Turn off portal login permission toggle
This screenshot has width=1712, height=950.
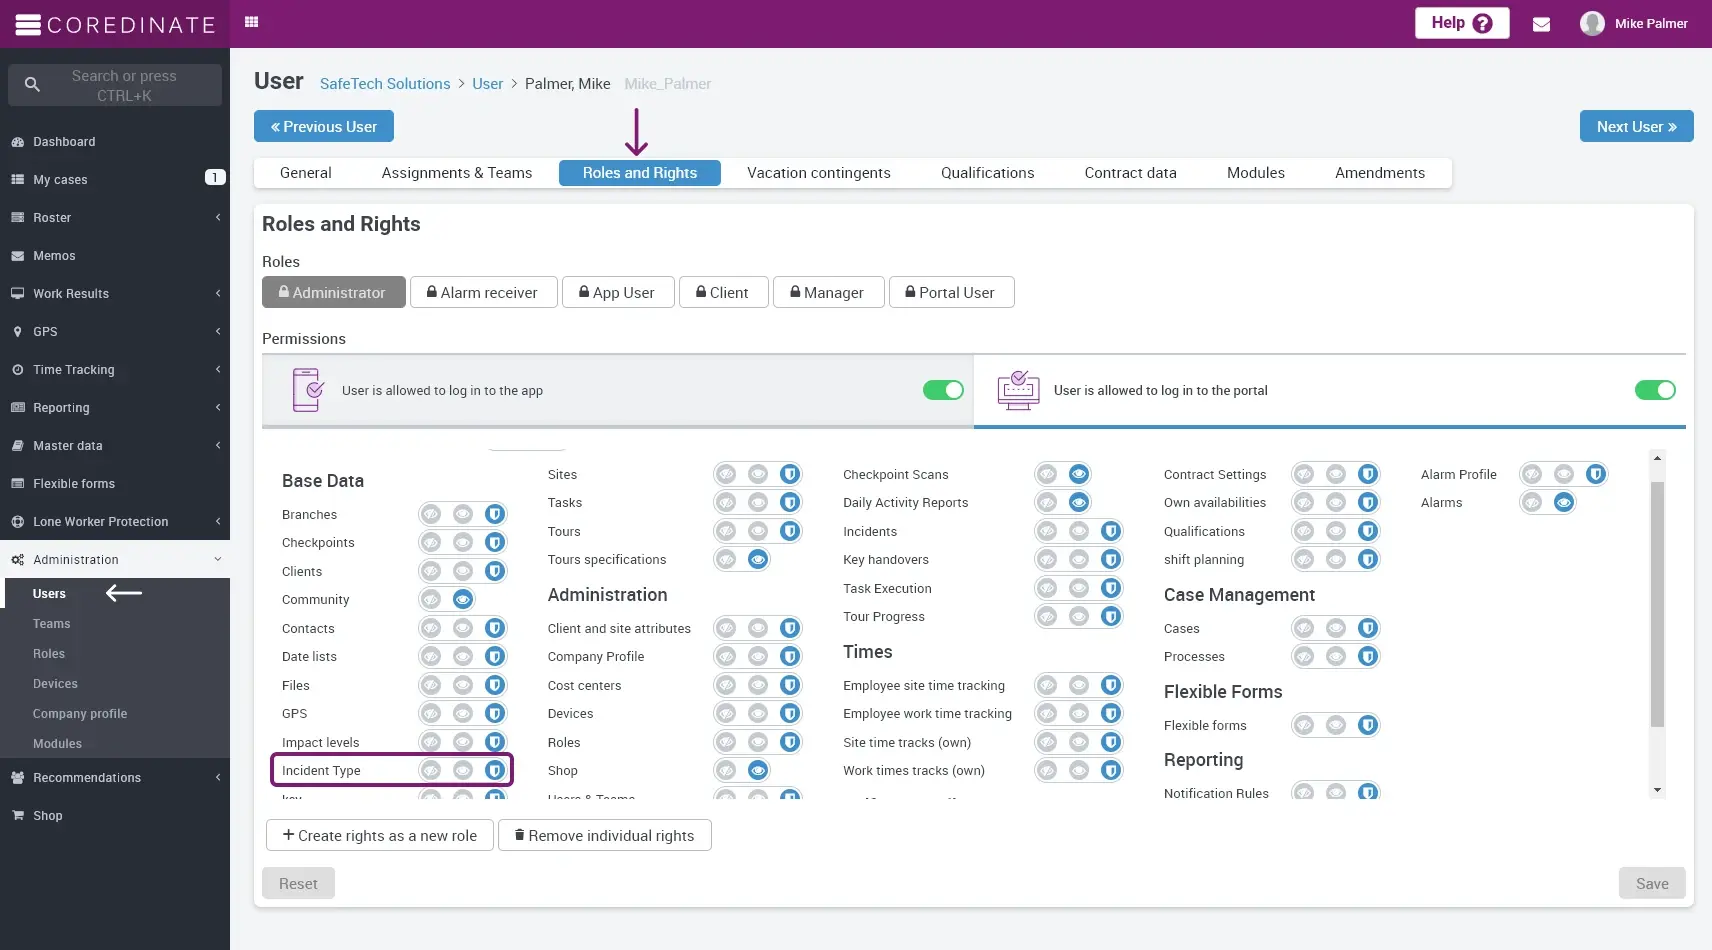[1654, 390]
